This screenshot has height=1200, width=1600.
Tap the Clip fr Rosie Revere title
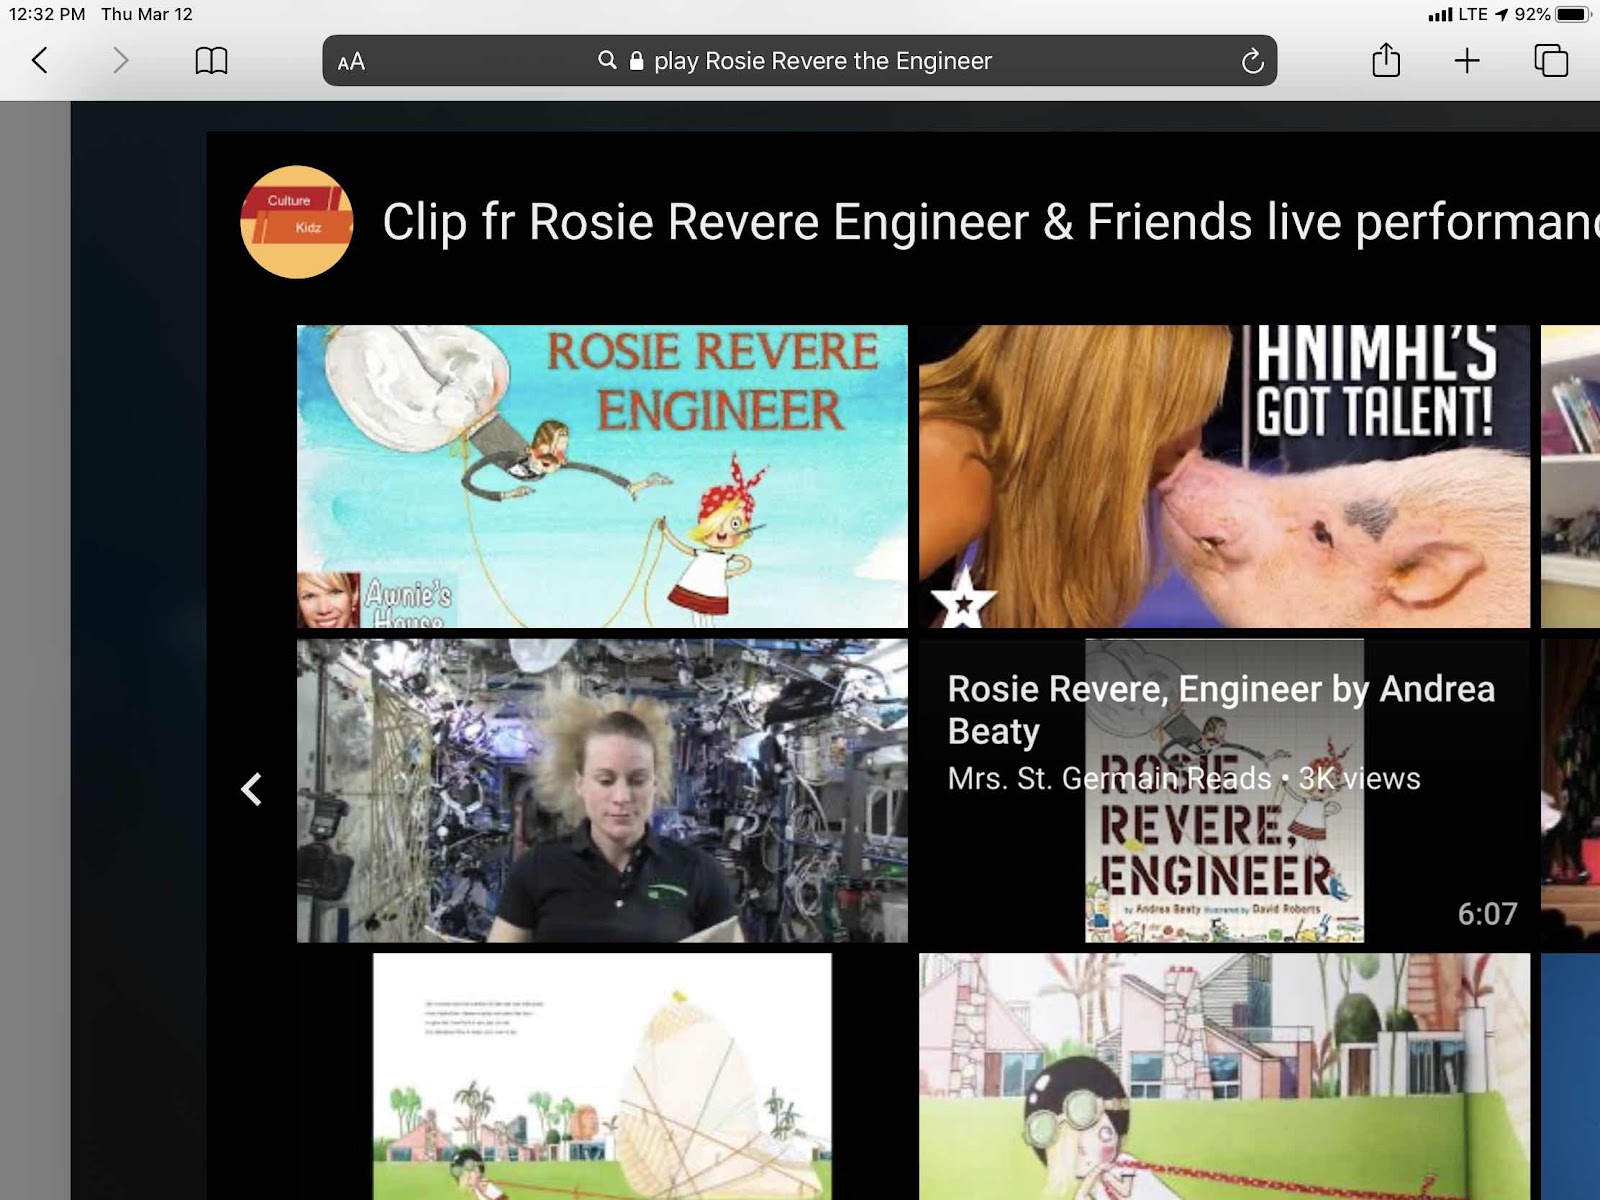pos(990,222)
